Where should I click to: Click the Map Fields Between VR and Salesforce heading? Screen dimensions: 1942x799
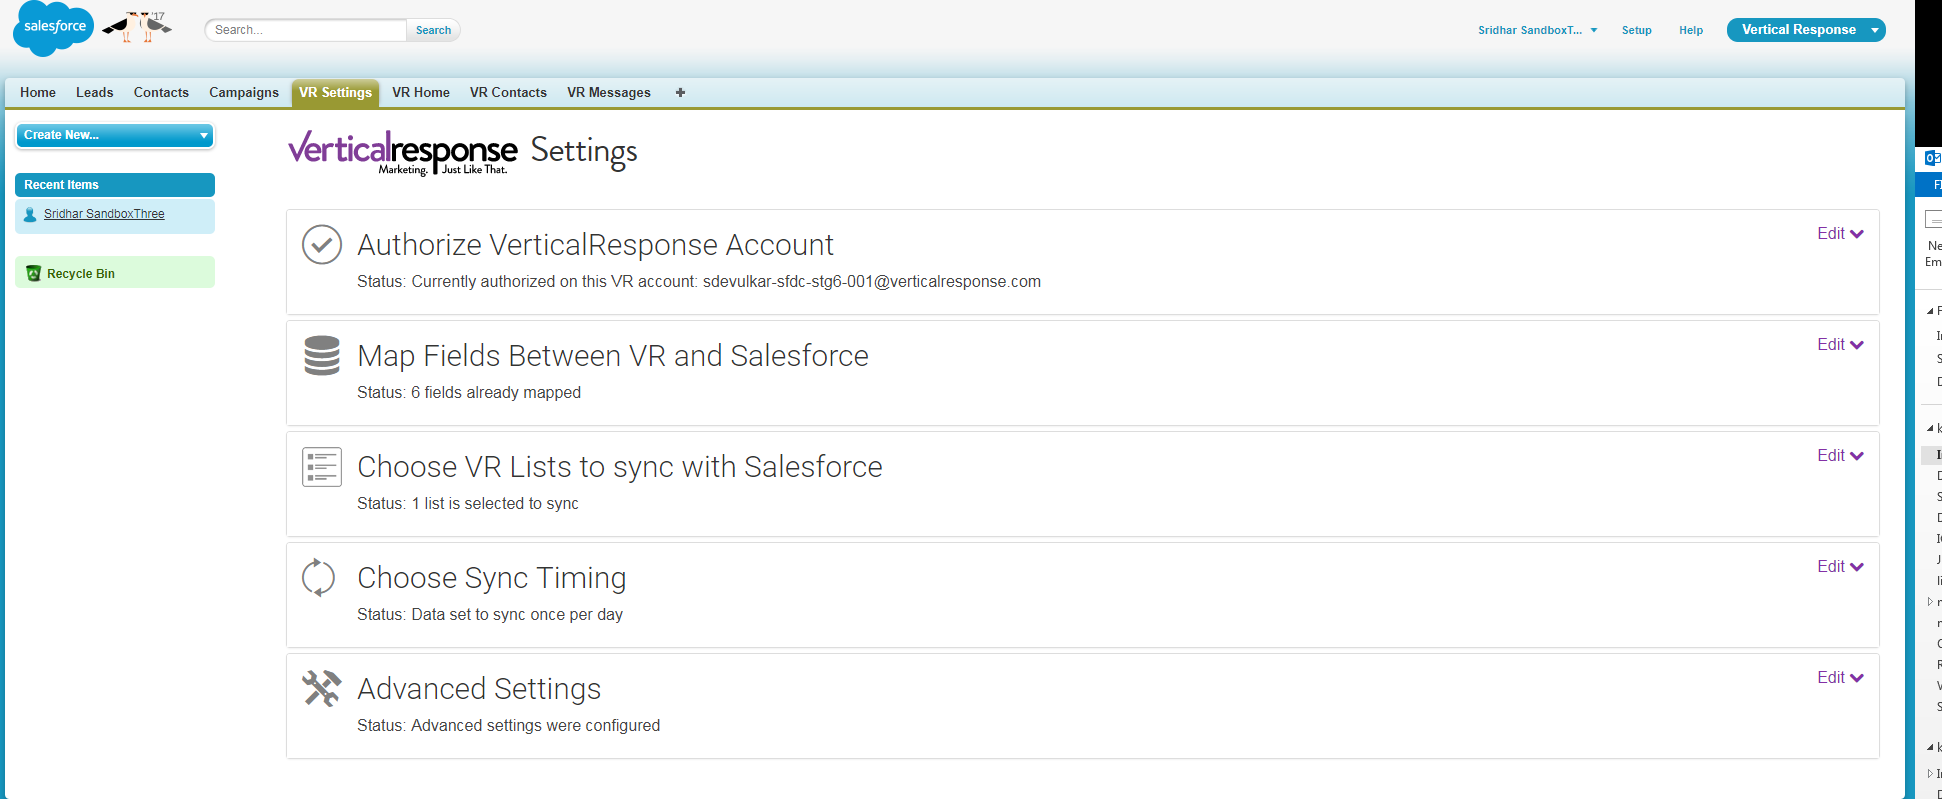coord(613,356)
